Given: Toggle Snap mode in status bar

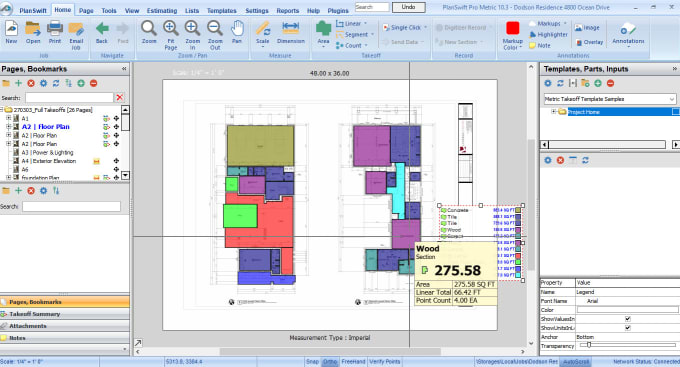Looking at the screenshot, I should click(312, 362).
